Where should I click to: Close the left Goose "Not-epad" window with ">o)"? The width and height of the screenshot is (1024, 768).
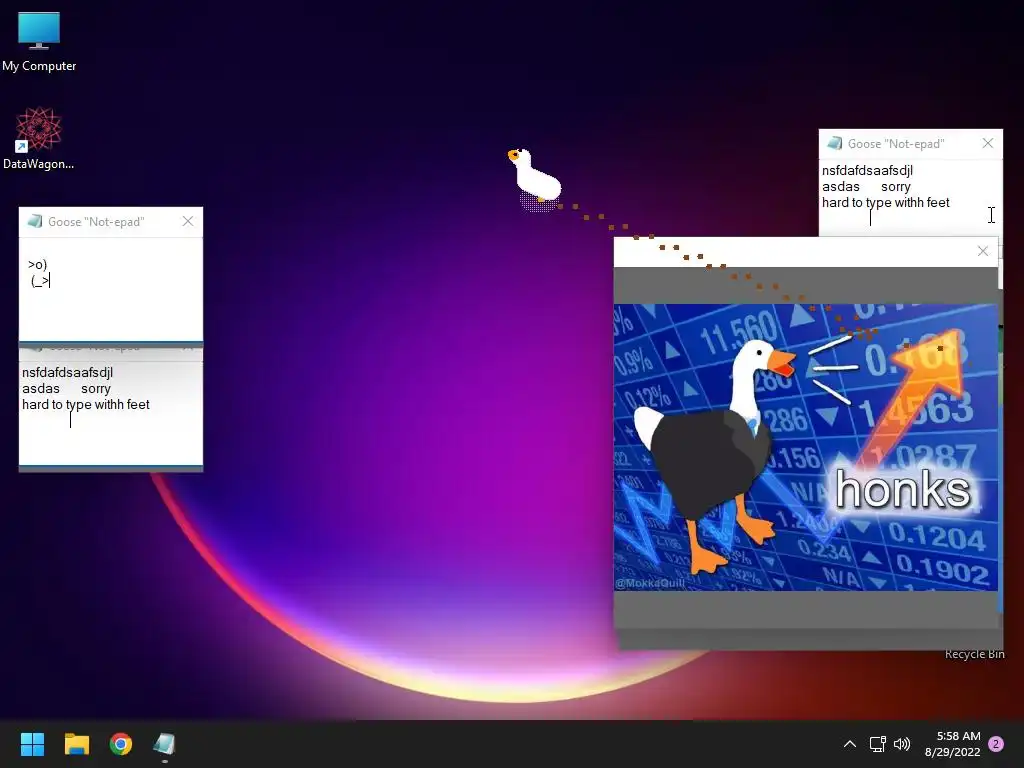(x=188, y=221)
